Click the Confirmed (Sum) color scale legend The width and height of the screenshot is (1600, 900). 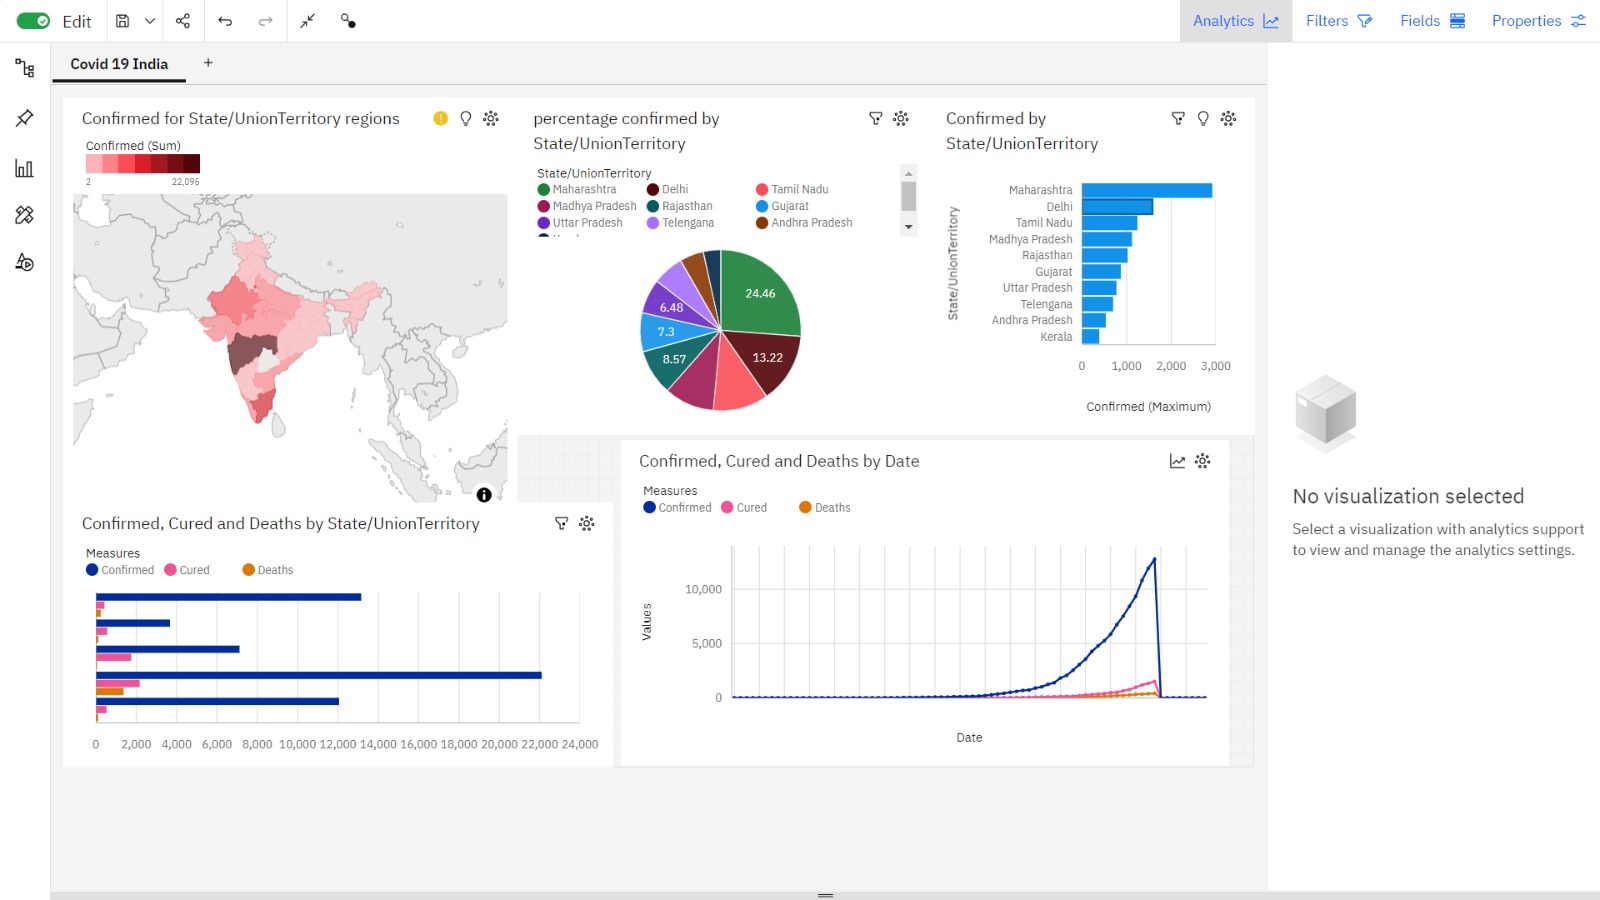[x=141, y=163]
